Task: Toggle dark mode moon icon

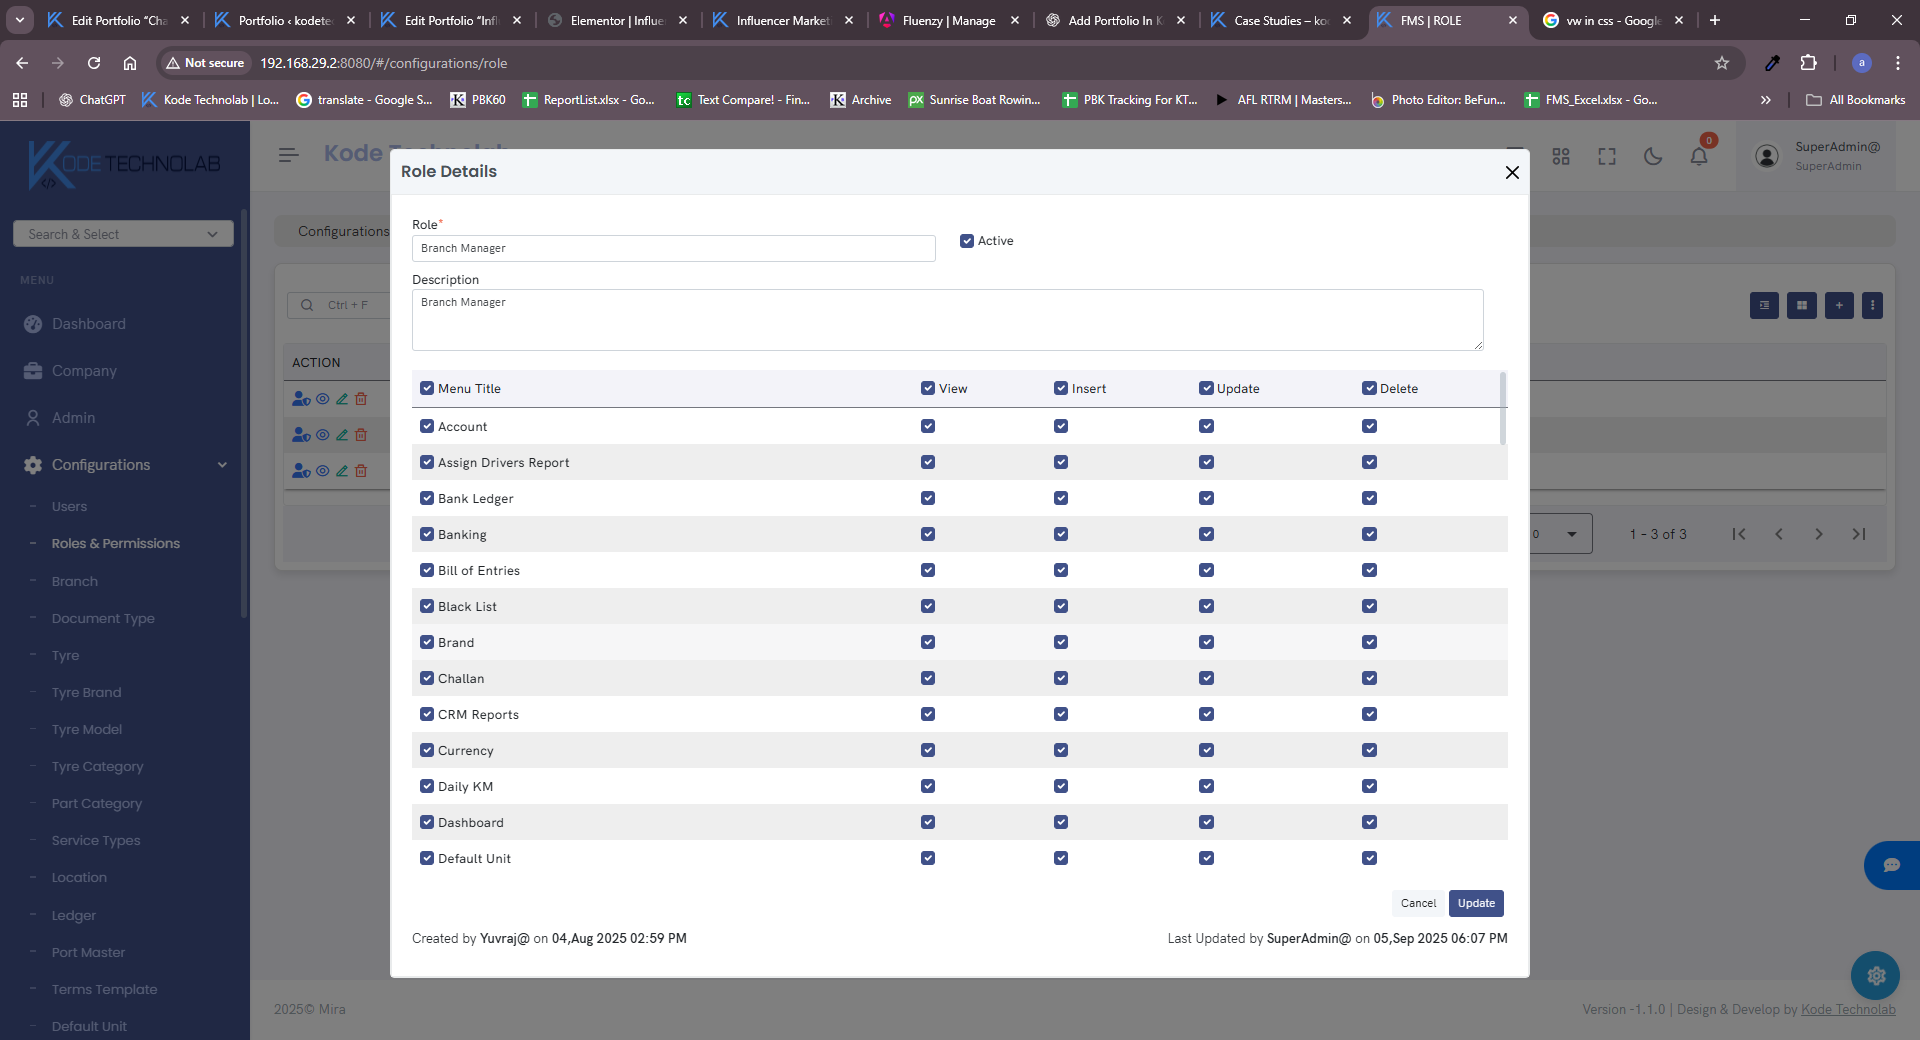Action: pyautogui.click(x=1653, y=156)
